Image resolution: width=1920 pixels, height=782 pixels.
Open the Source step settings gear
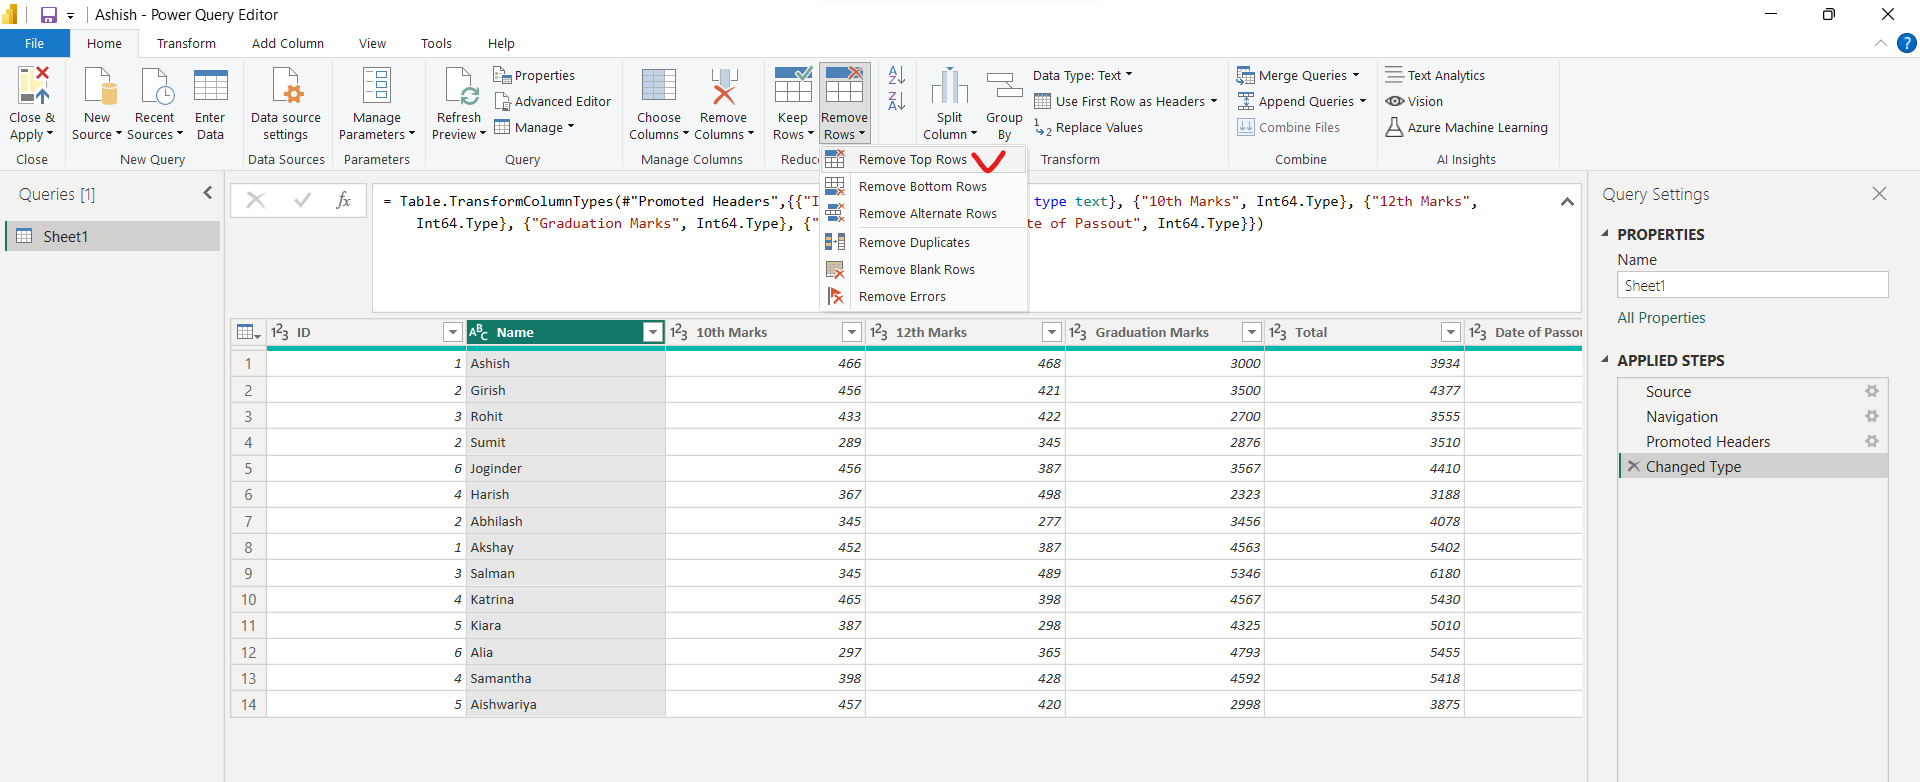(x=1871, y=392)
